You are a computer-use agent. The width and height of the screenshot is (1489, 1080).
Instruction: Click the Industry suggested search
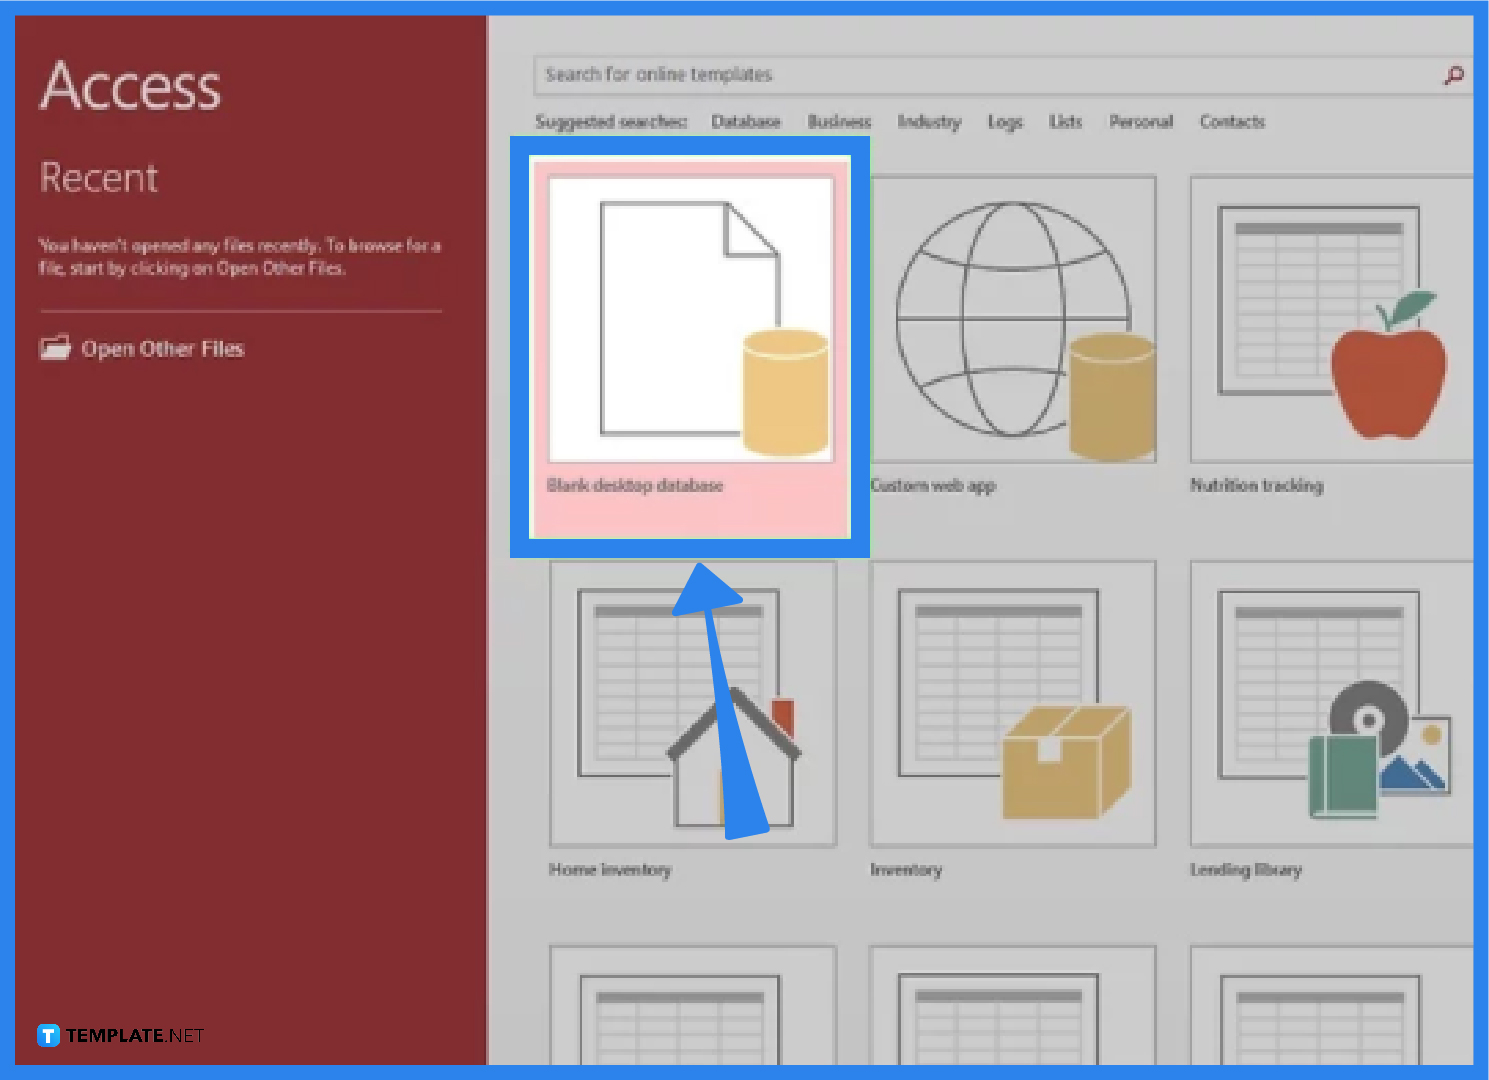(929, 121)
